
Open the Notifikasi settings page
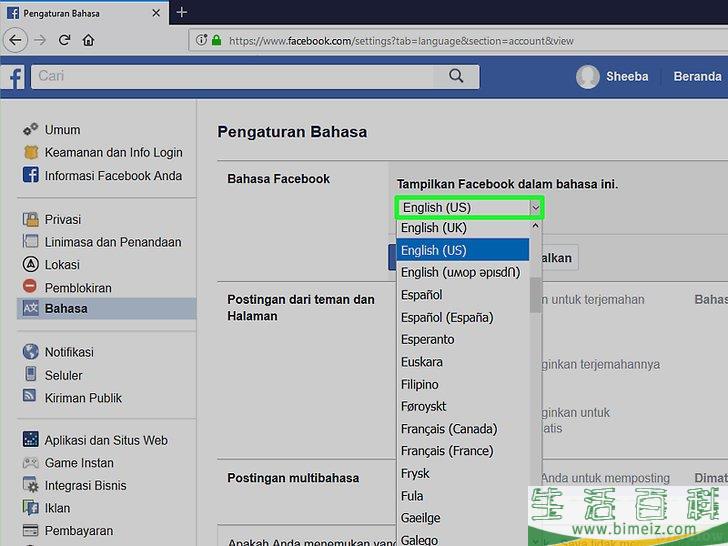click(69, 352)
